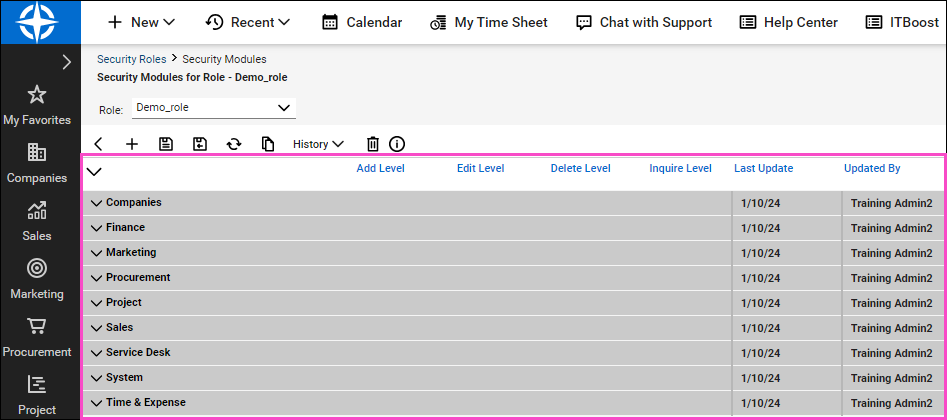Viewport: 947px width, 420px height.
Task: Toggle the expand-all chevron in the grid header
Action: pos(94,171)
